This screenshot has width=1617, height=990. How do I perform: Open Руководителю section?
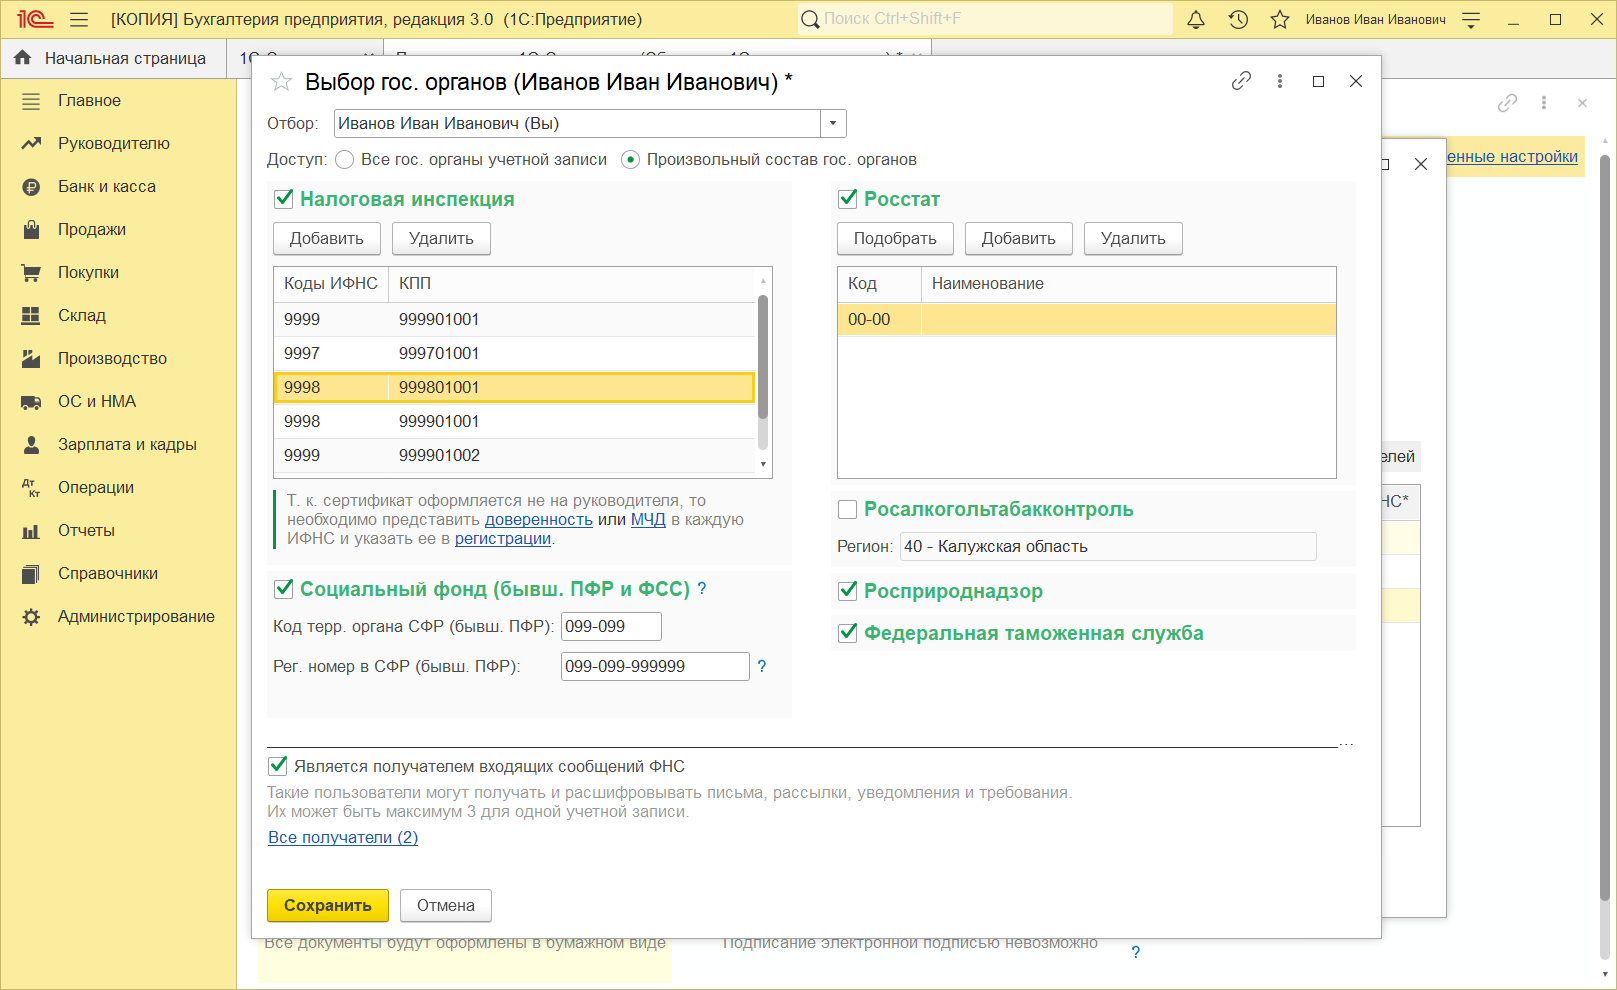pos(114,143)
